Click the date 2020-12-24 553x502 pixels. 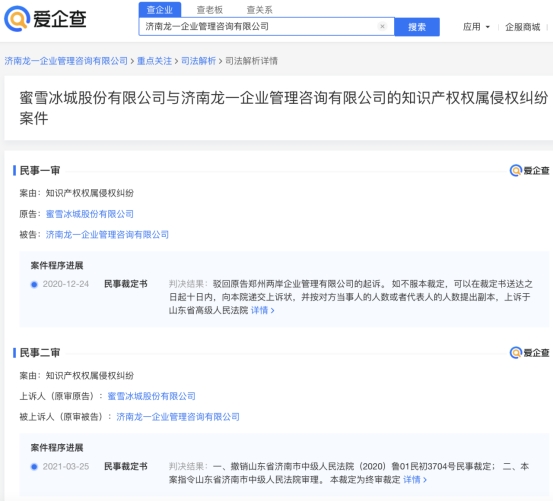[66, 284]
